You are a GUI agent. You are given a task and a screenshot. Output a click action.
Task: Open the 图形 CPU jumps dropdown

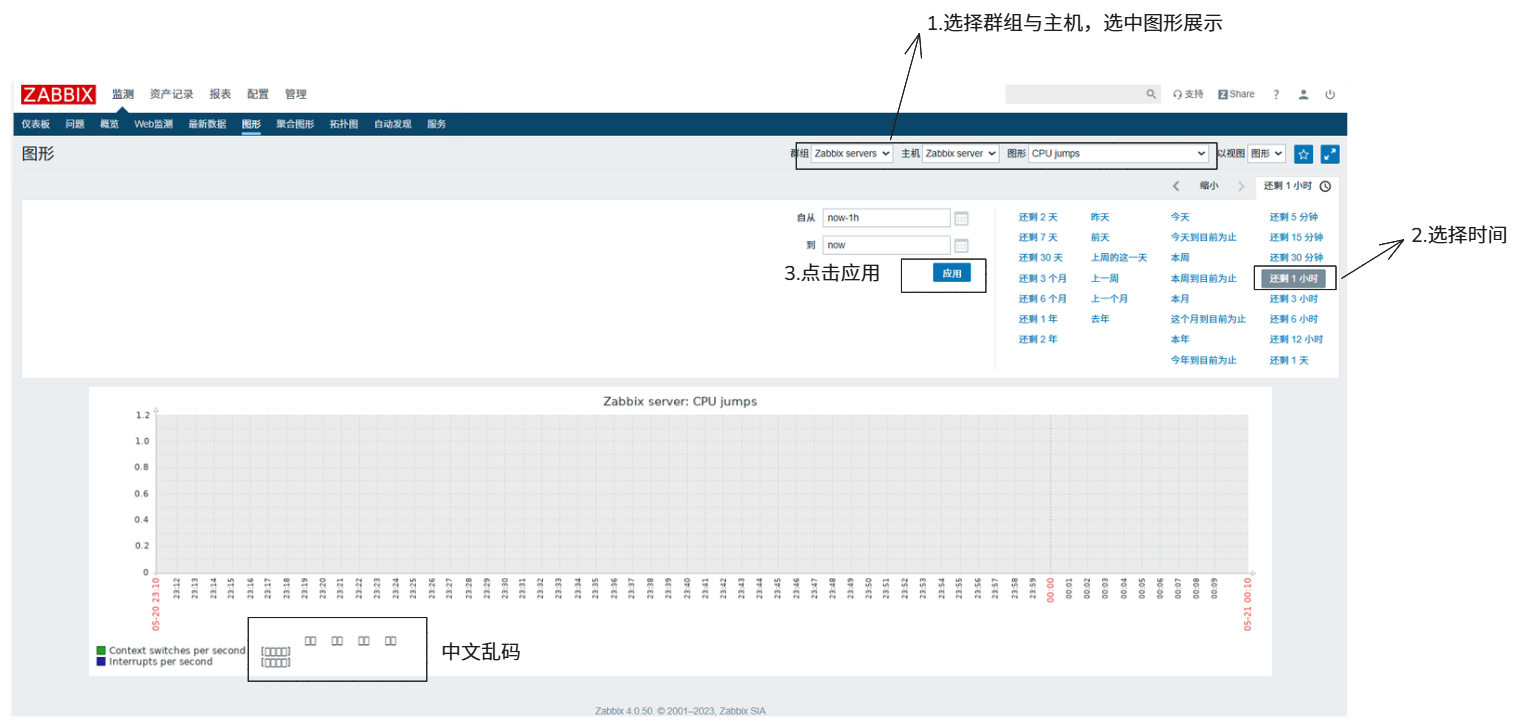pos(1119,154)
